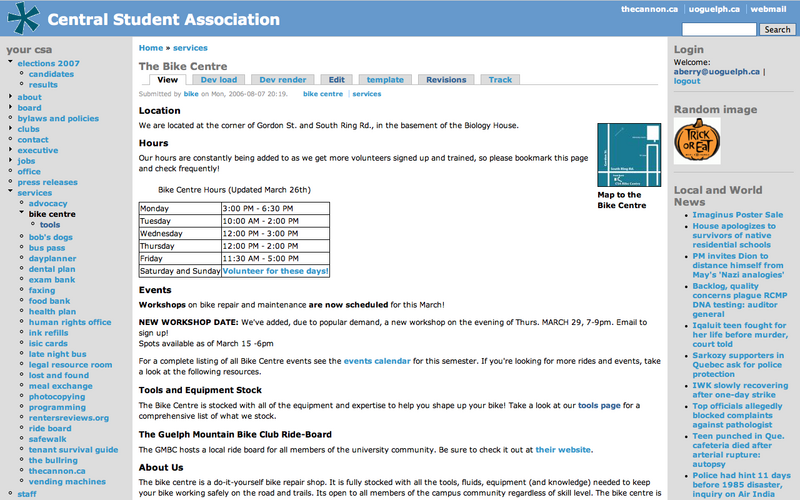The image size is (800, 500).
Task: Open dental plan sidebar link
Action: pos(52,269)
